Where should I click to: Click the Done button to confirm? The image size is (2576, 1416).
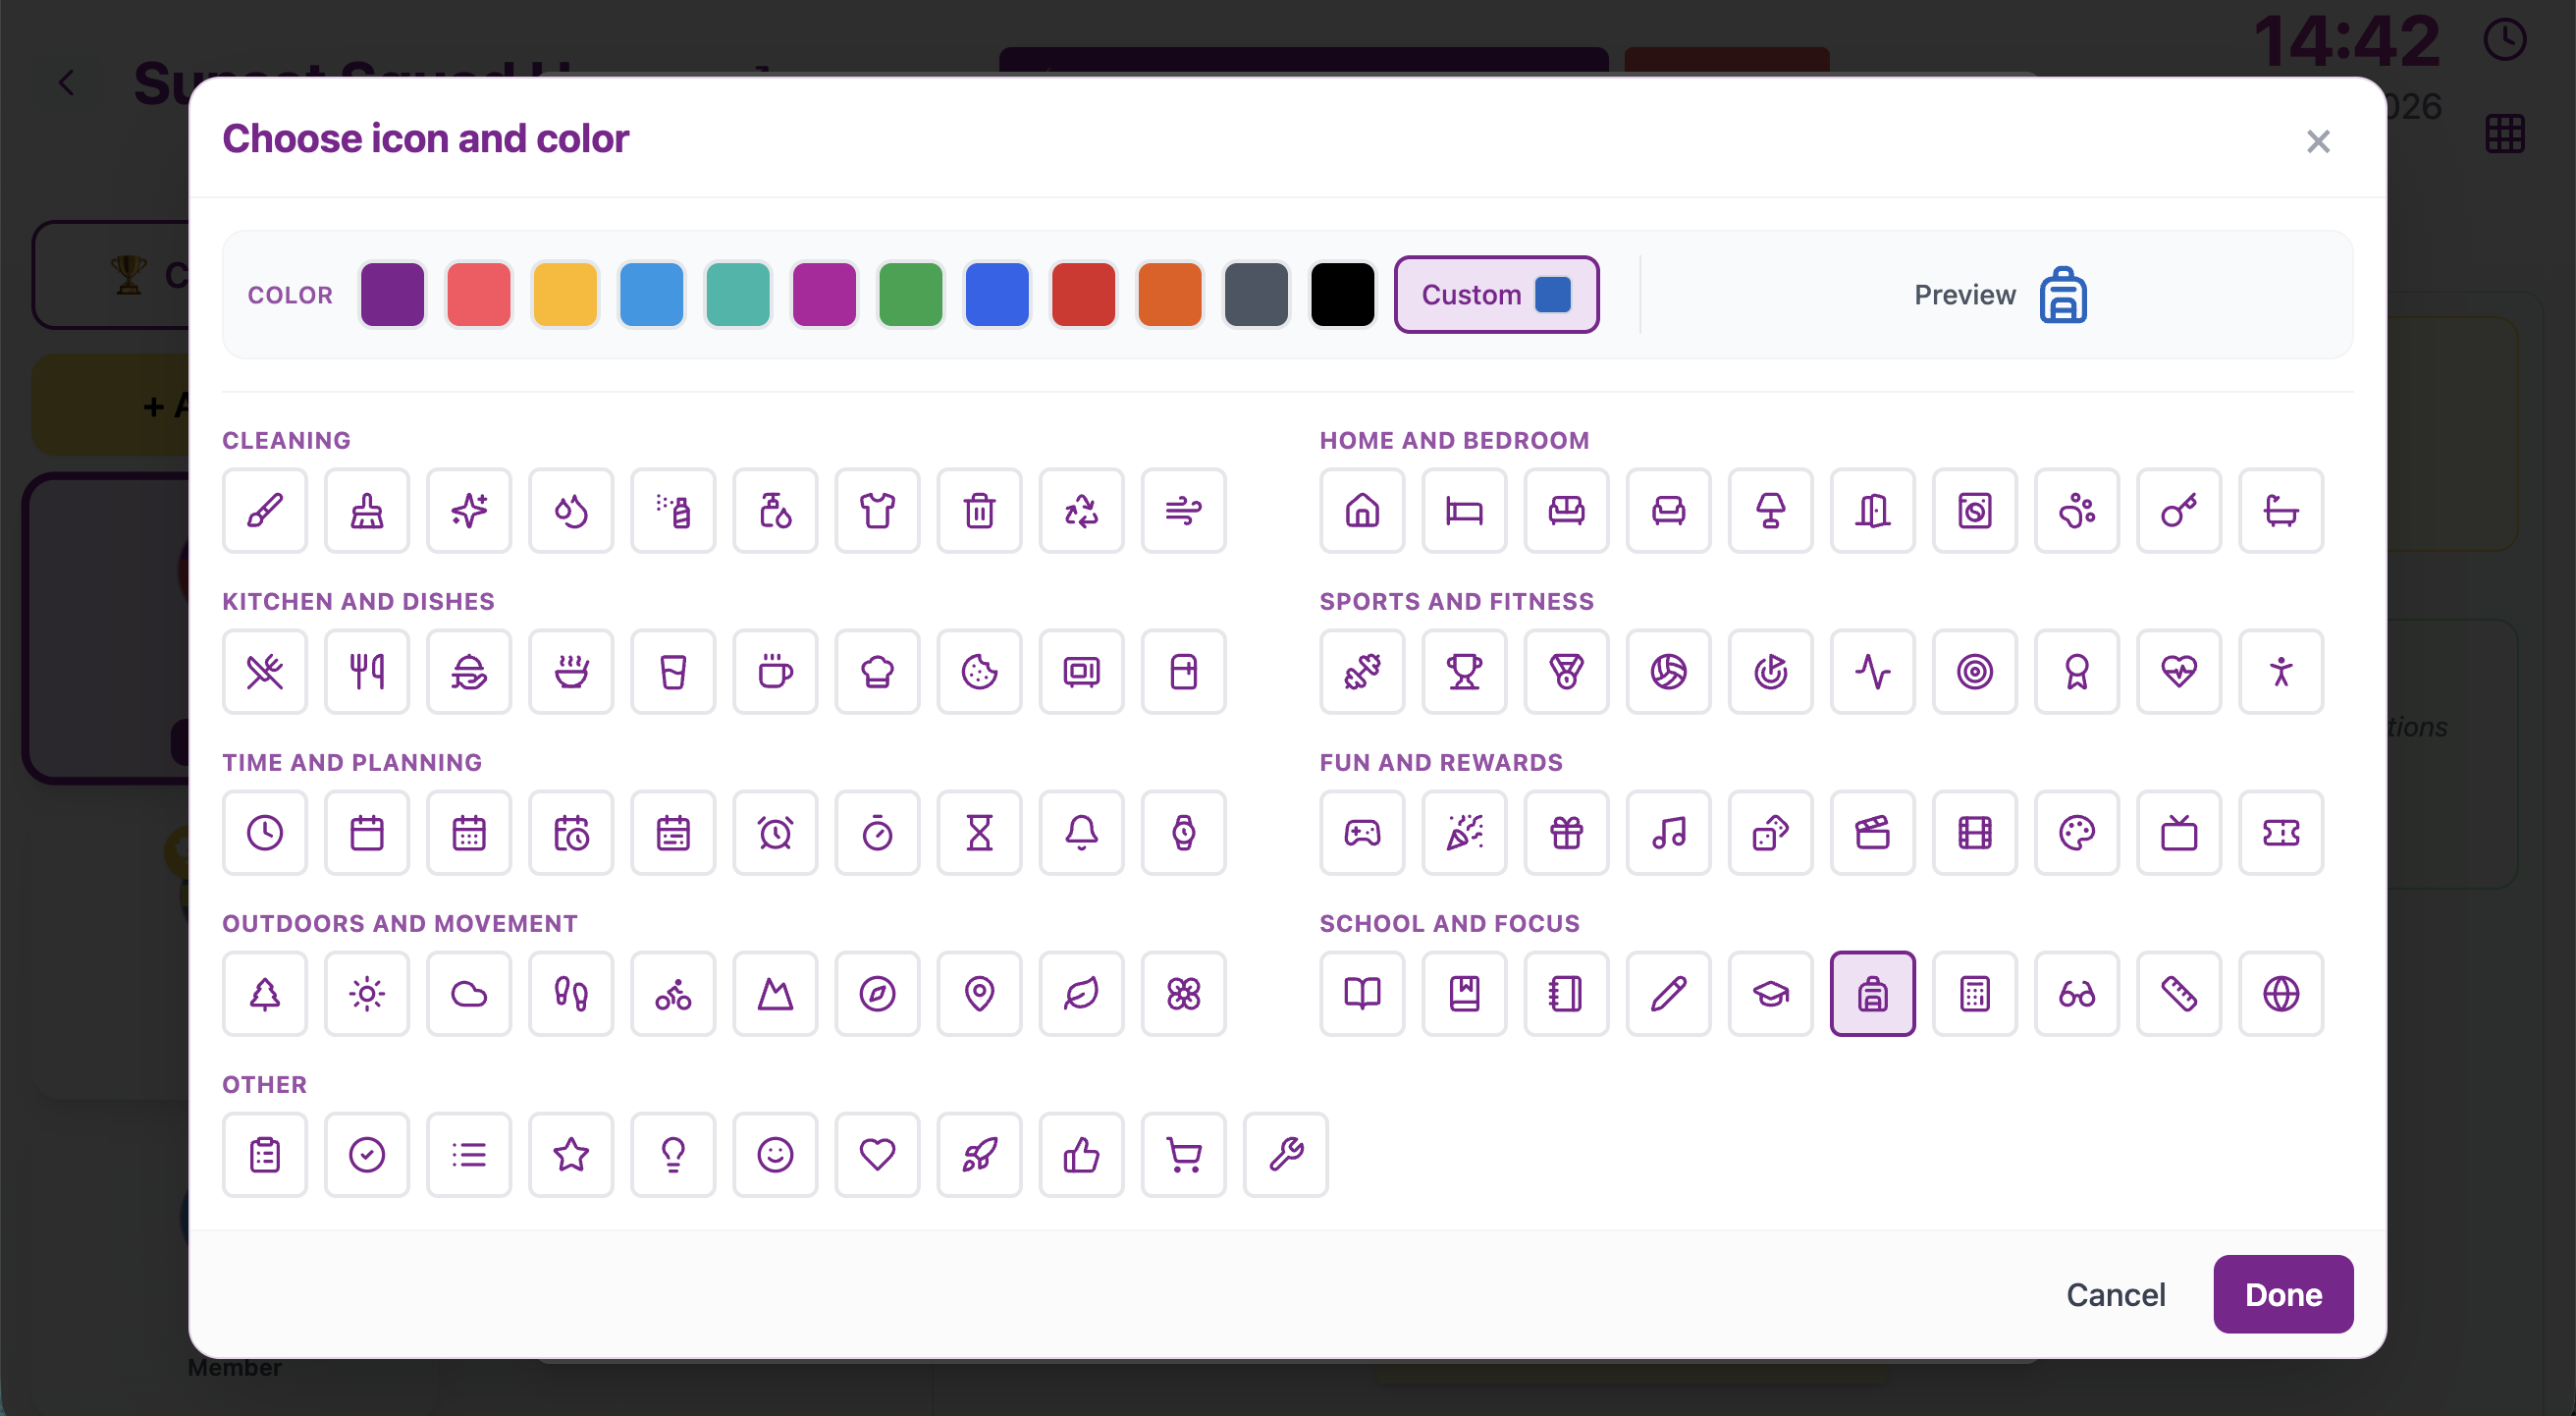(x=2283, y=1294)
